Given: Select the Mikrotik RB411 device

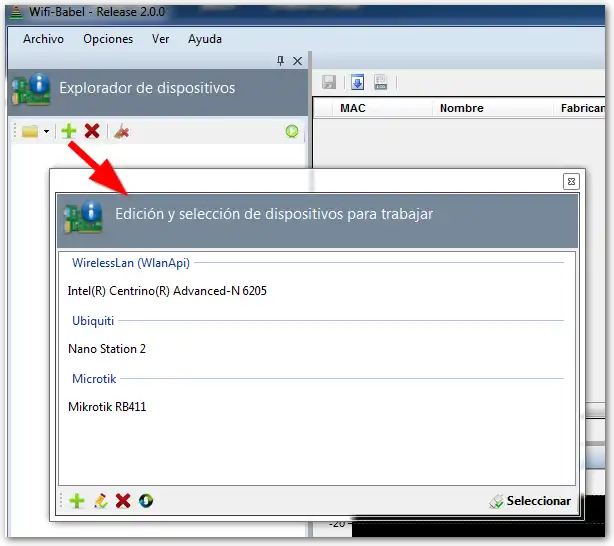Looking at the screenshot, I should click(107, 407).
